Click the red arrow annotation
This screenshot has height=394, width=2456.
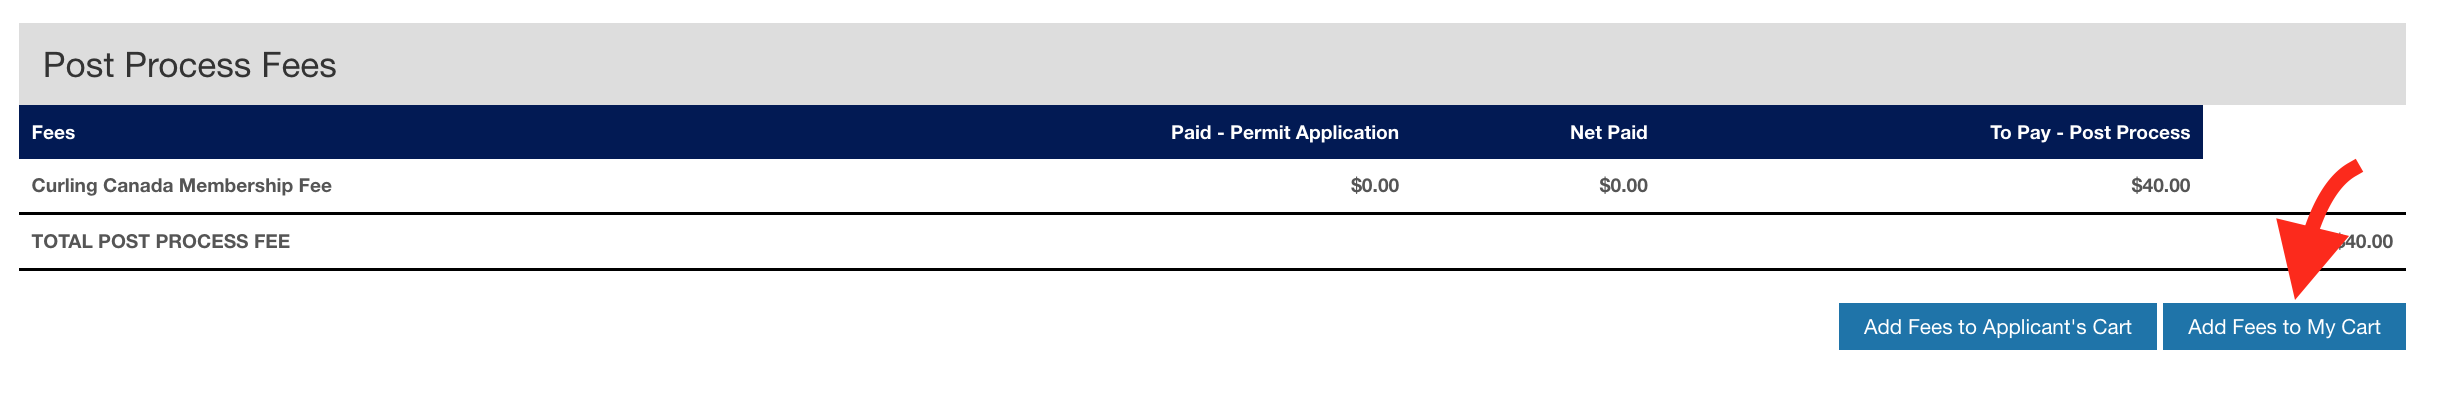pos(2317,229)
